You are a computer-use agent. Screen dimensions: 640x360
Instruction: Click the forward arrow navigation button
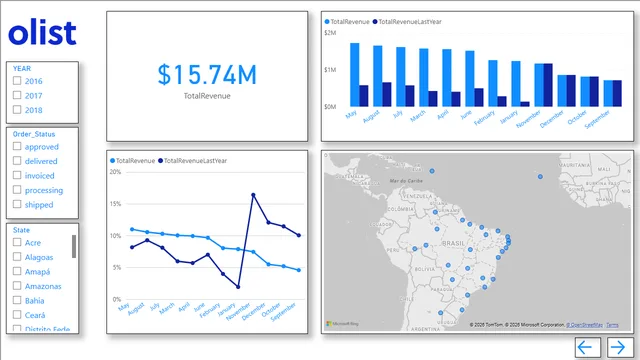click(620, 347)
